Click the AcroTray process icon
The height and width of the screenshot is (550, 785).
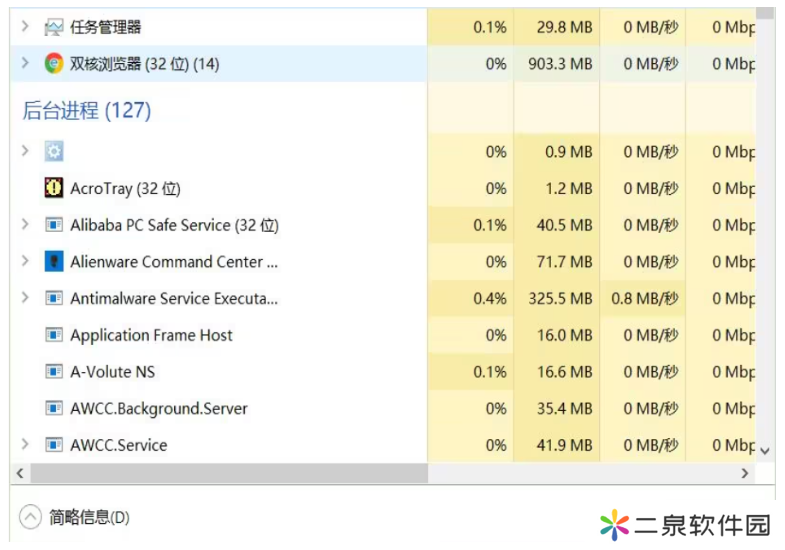[54, 188]
